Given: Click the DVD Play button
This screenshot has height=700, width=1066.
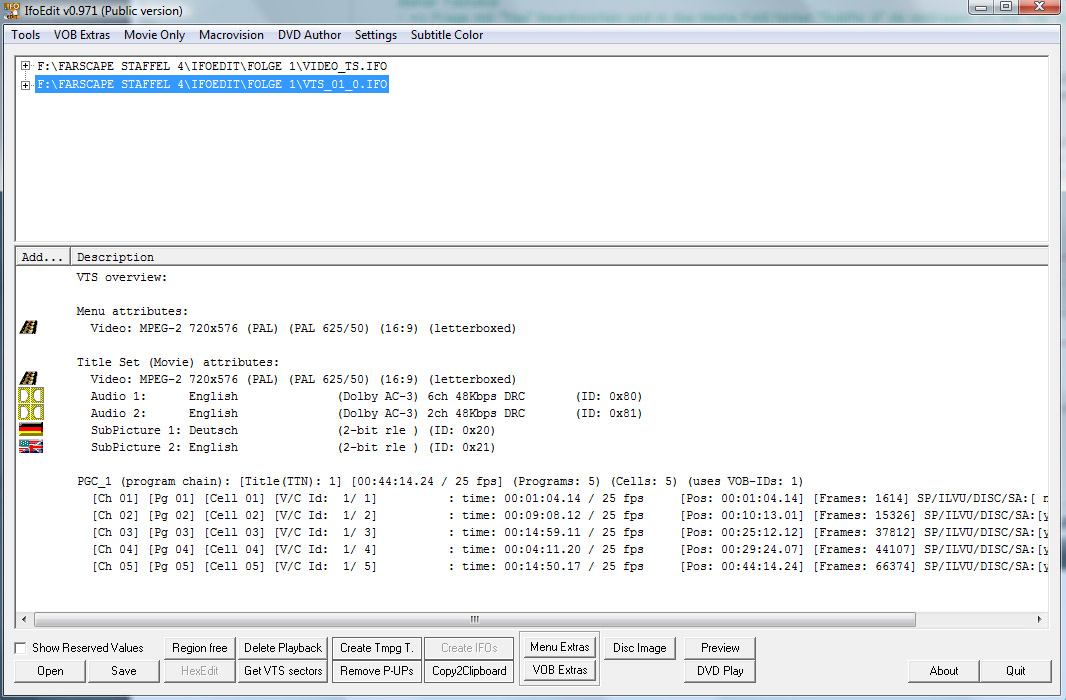Looking at the screenshot, I should (x=720, y=671).
